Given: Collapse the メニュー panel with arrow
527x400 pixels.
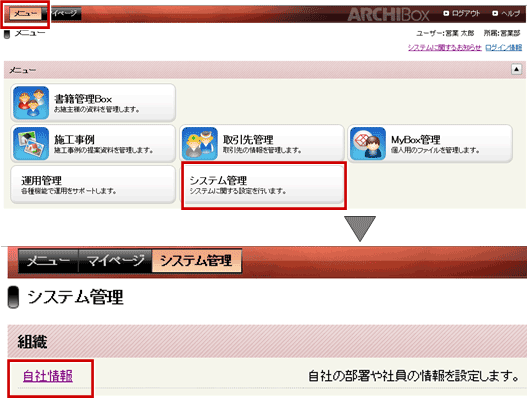Looking at the screenshot, I should (517, 70).
